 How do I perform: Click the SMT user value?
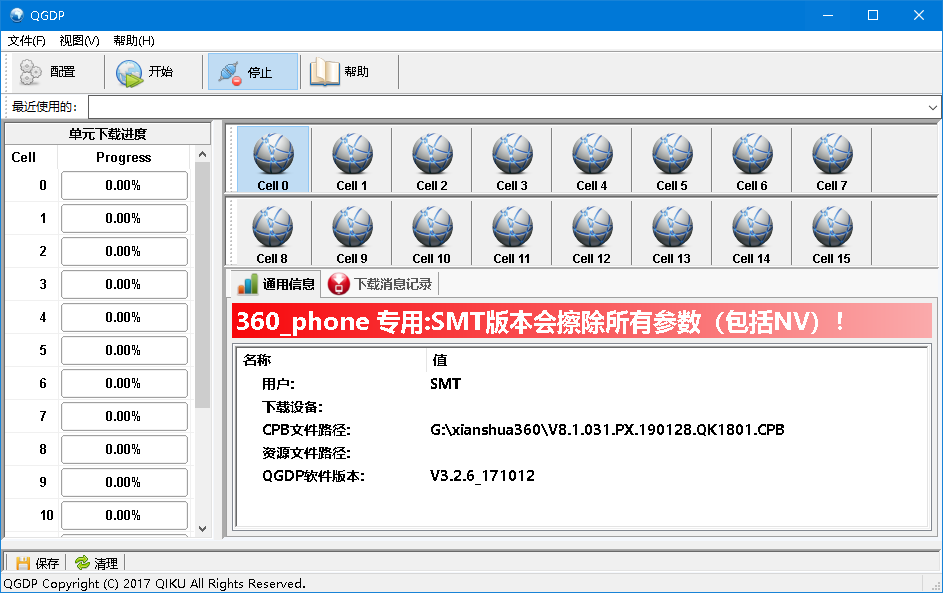445,384
